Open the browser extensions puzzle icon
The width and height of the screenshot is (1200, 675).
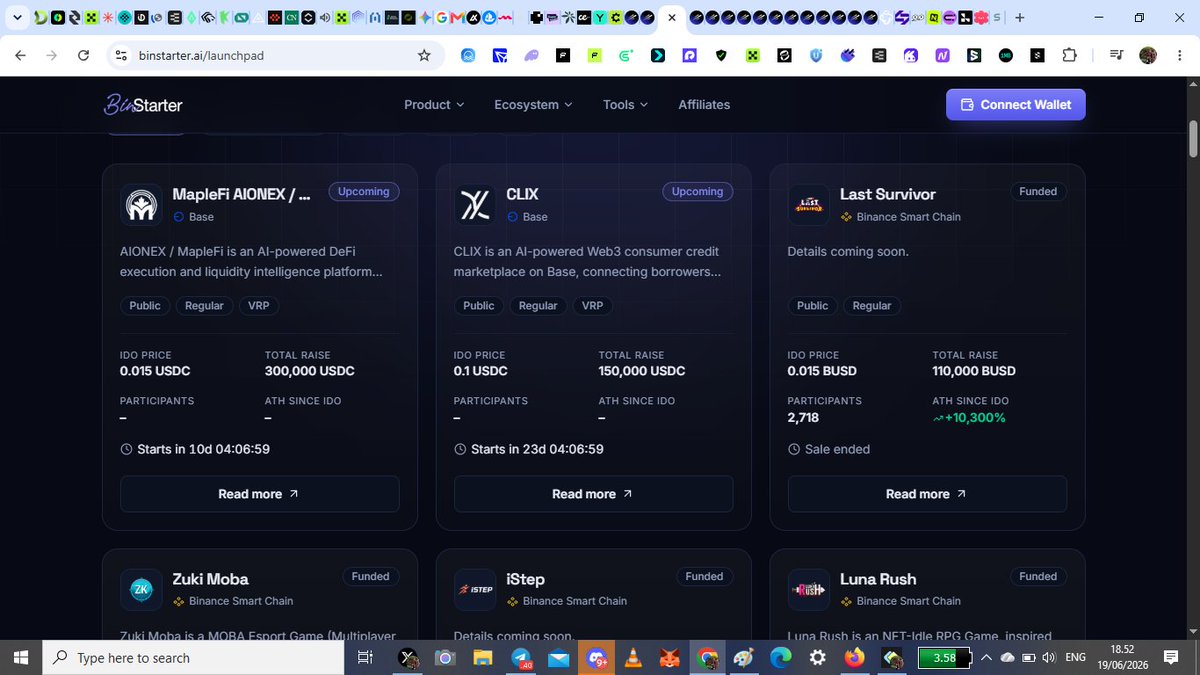[1069, 56]
